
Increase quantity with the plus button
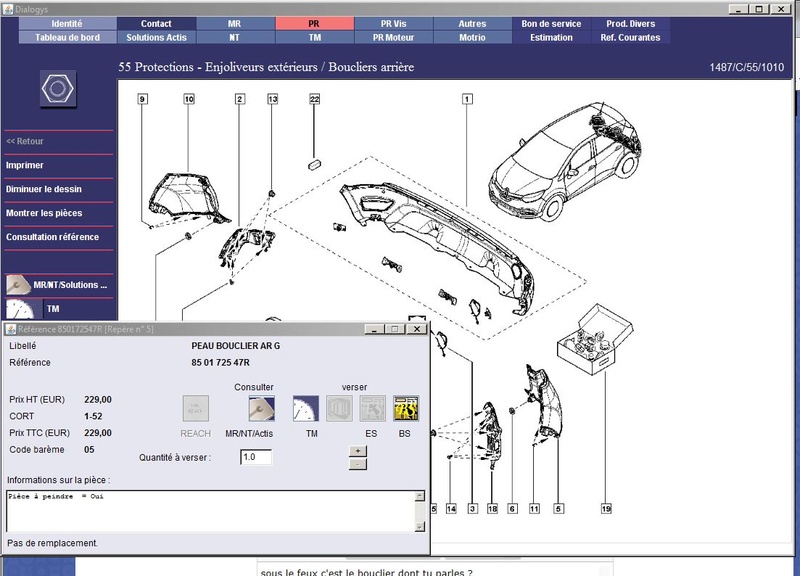tap(358, 451)
